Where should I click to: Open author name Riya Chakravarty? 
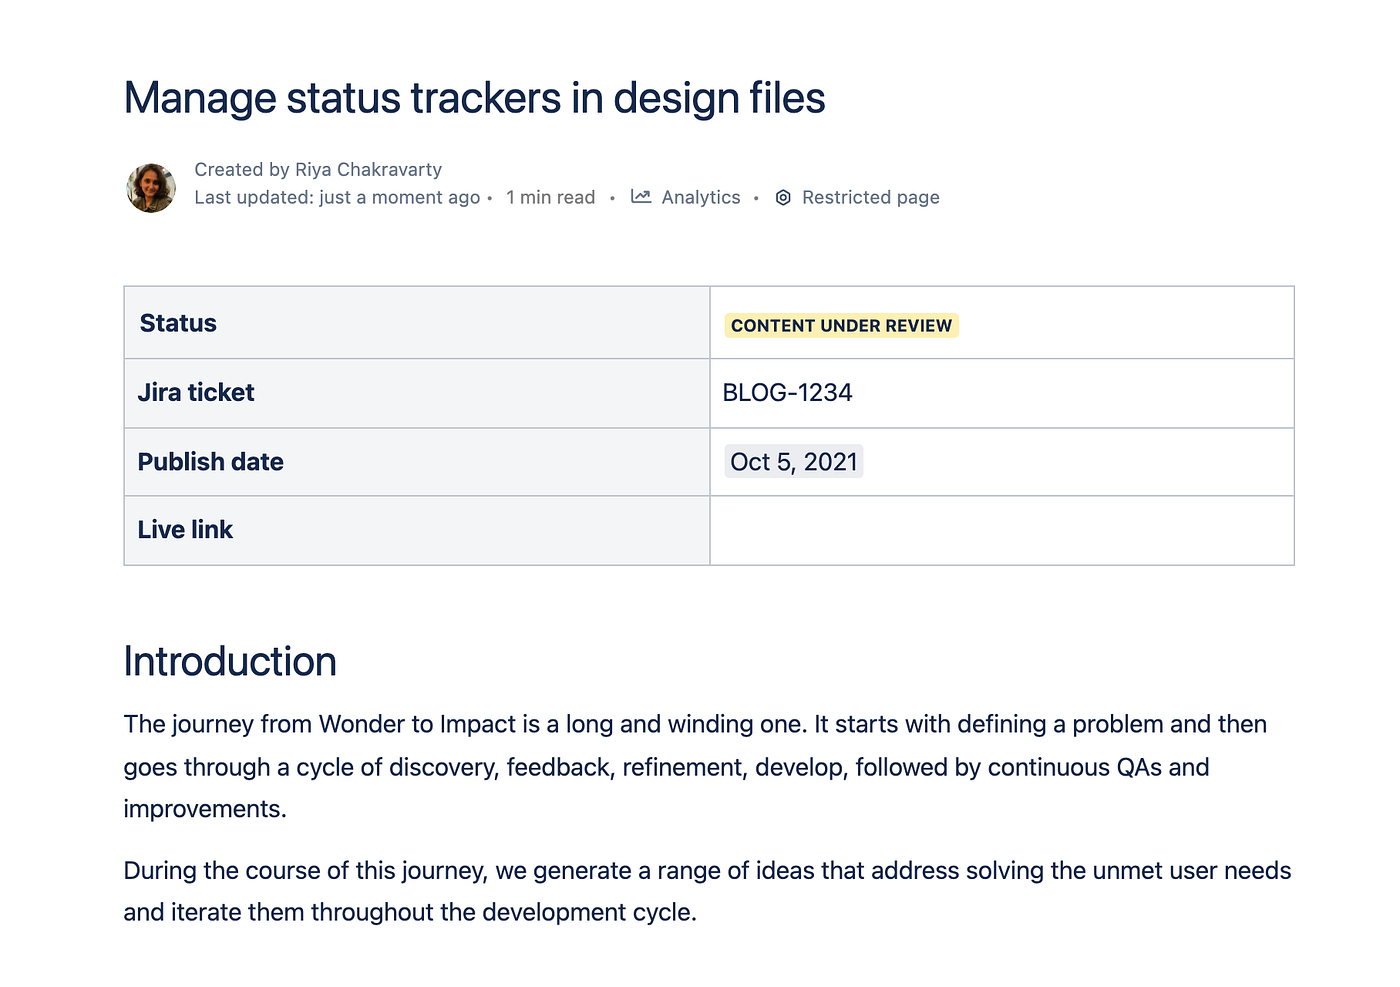(x=368, y=170)
